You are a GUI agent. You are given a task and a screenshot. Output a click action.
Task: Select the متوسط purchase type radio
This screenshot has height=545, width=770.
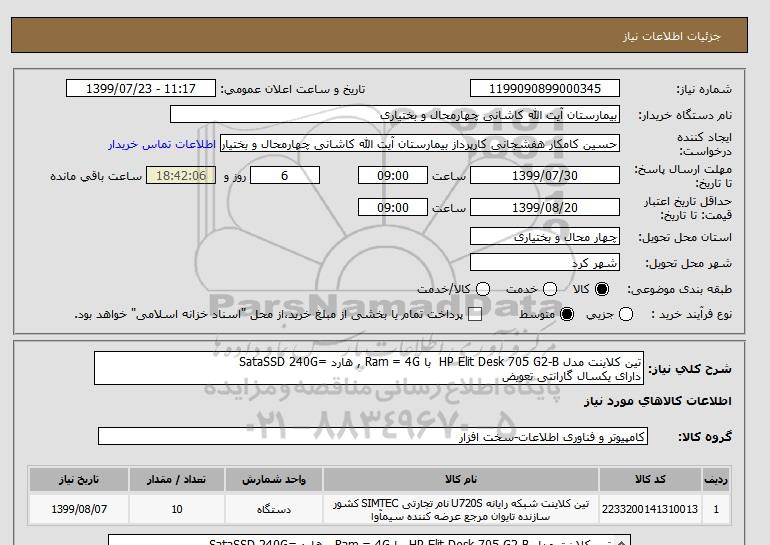click(567, 314)
